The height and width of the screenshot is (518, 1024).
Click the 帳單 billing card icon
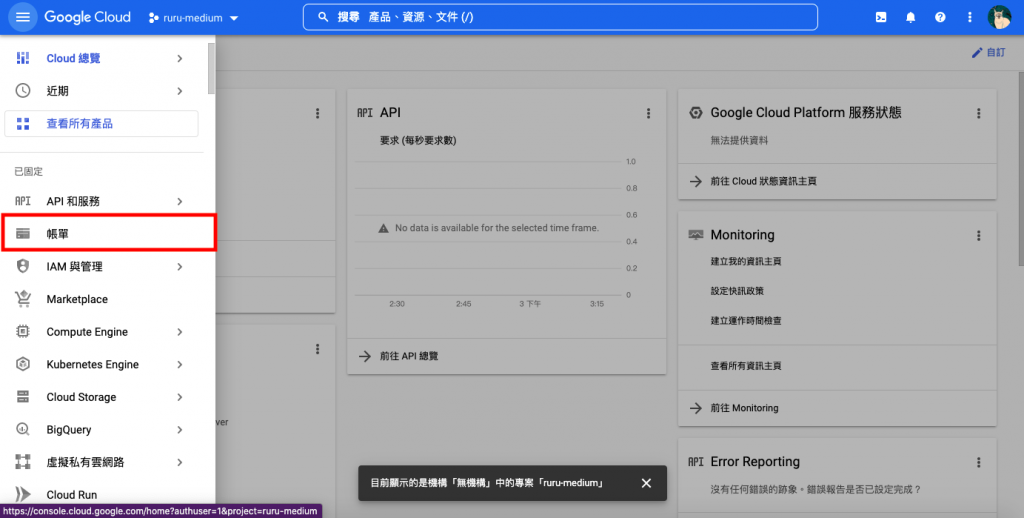tap(23, 234)
